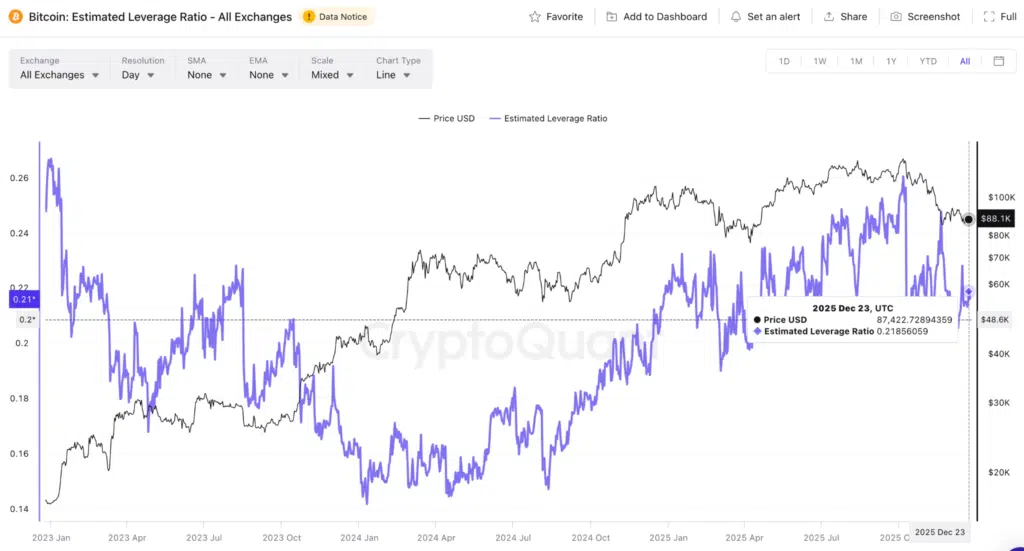Select the All time range tab
Viewport: 1024px width, 551px height.
(x=965, y=61)
